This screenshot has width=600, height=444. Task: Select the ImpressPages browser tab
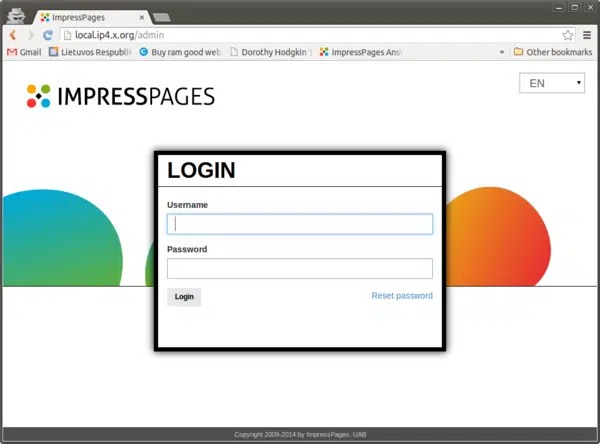pos(92,17)
